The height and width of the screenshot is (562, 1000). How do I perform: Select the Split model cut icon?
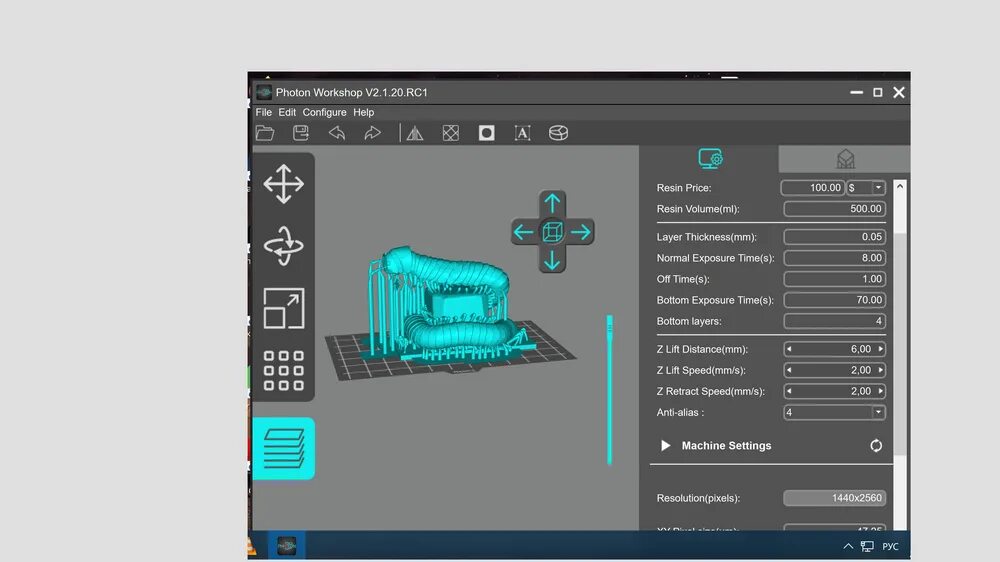point(559,133)
